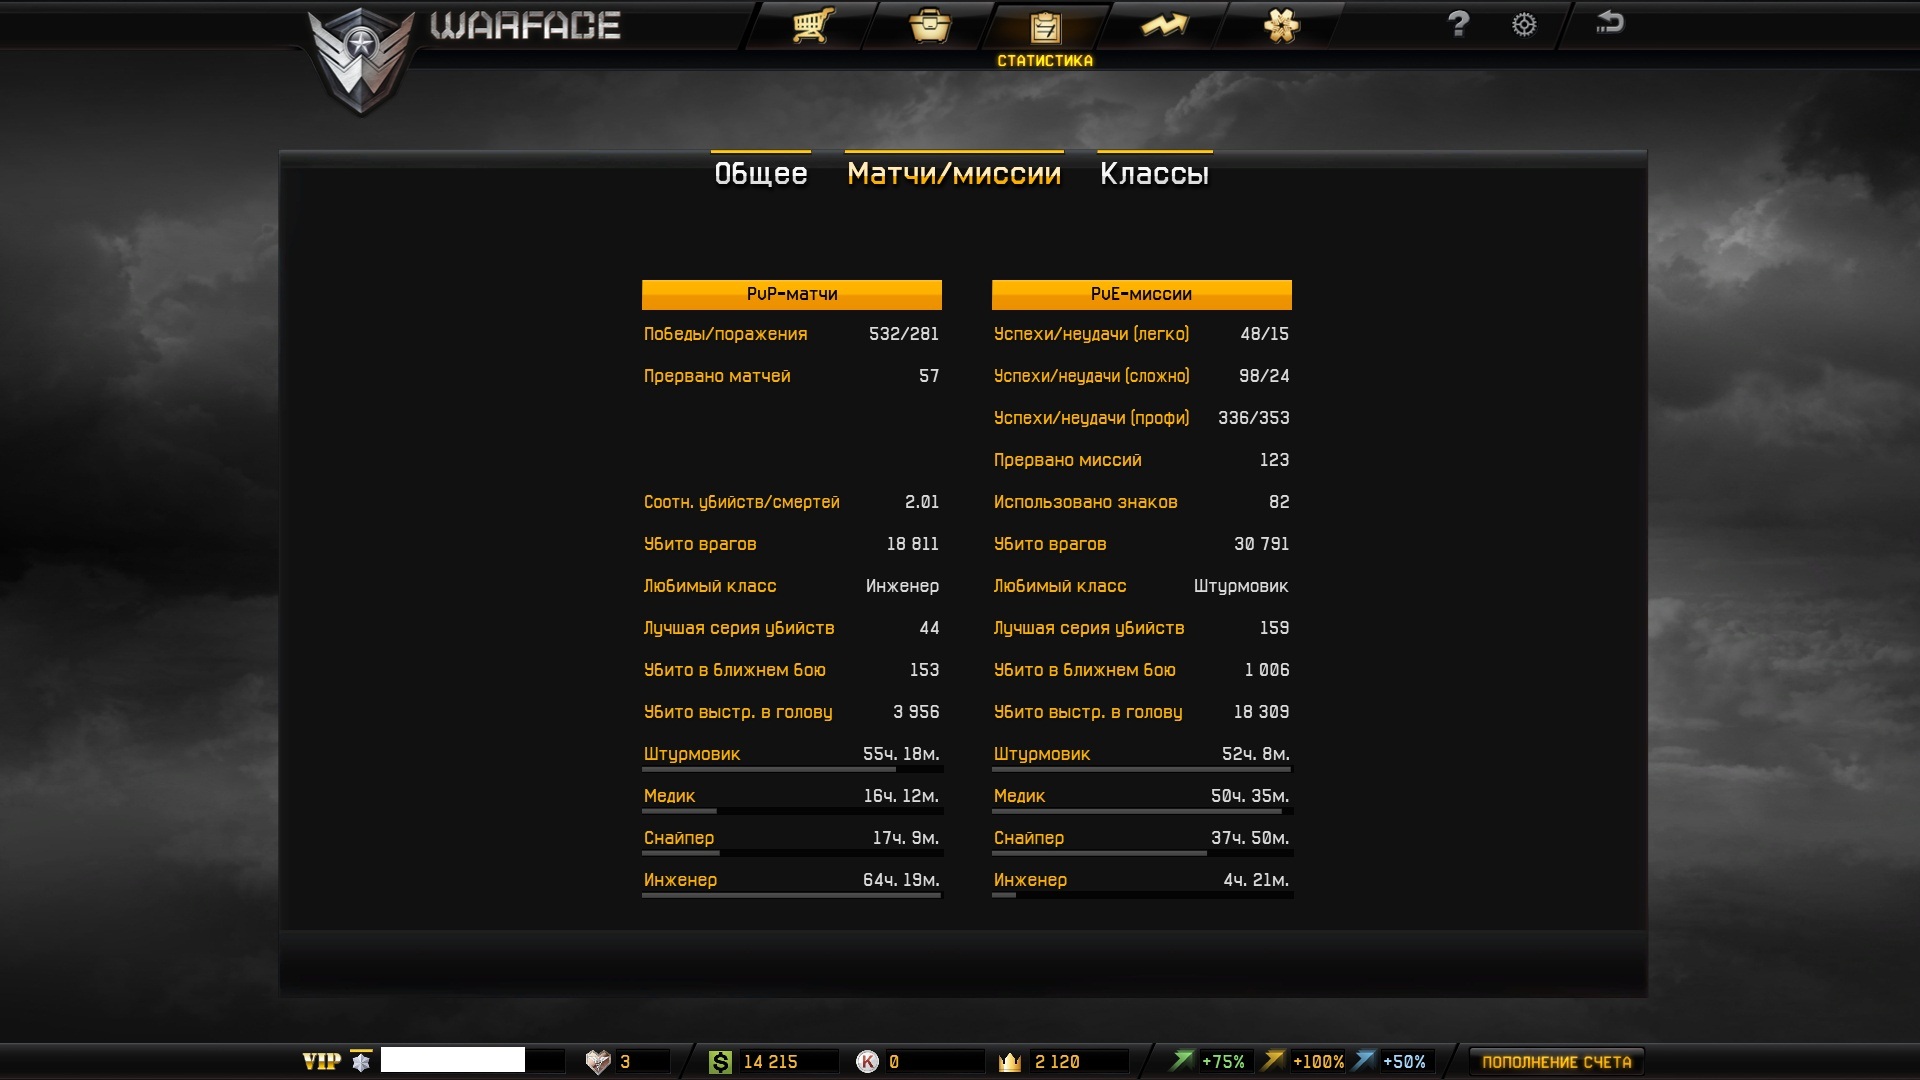Open the clan hands icon
Screen dimensions: 1920x1080
coord(1281,25)
